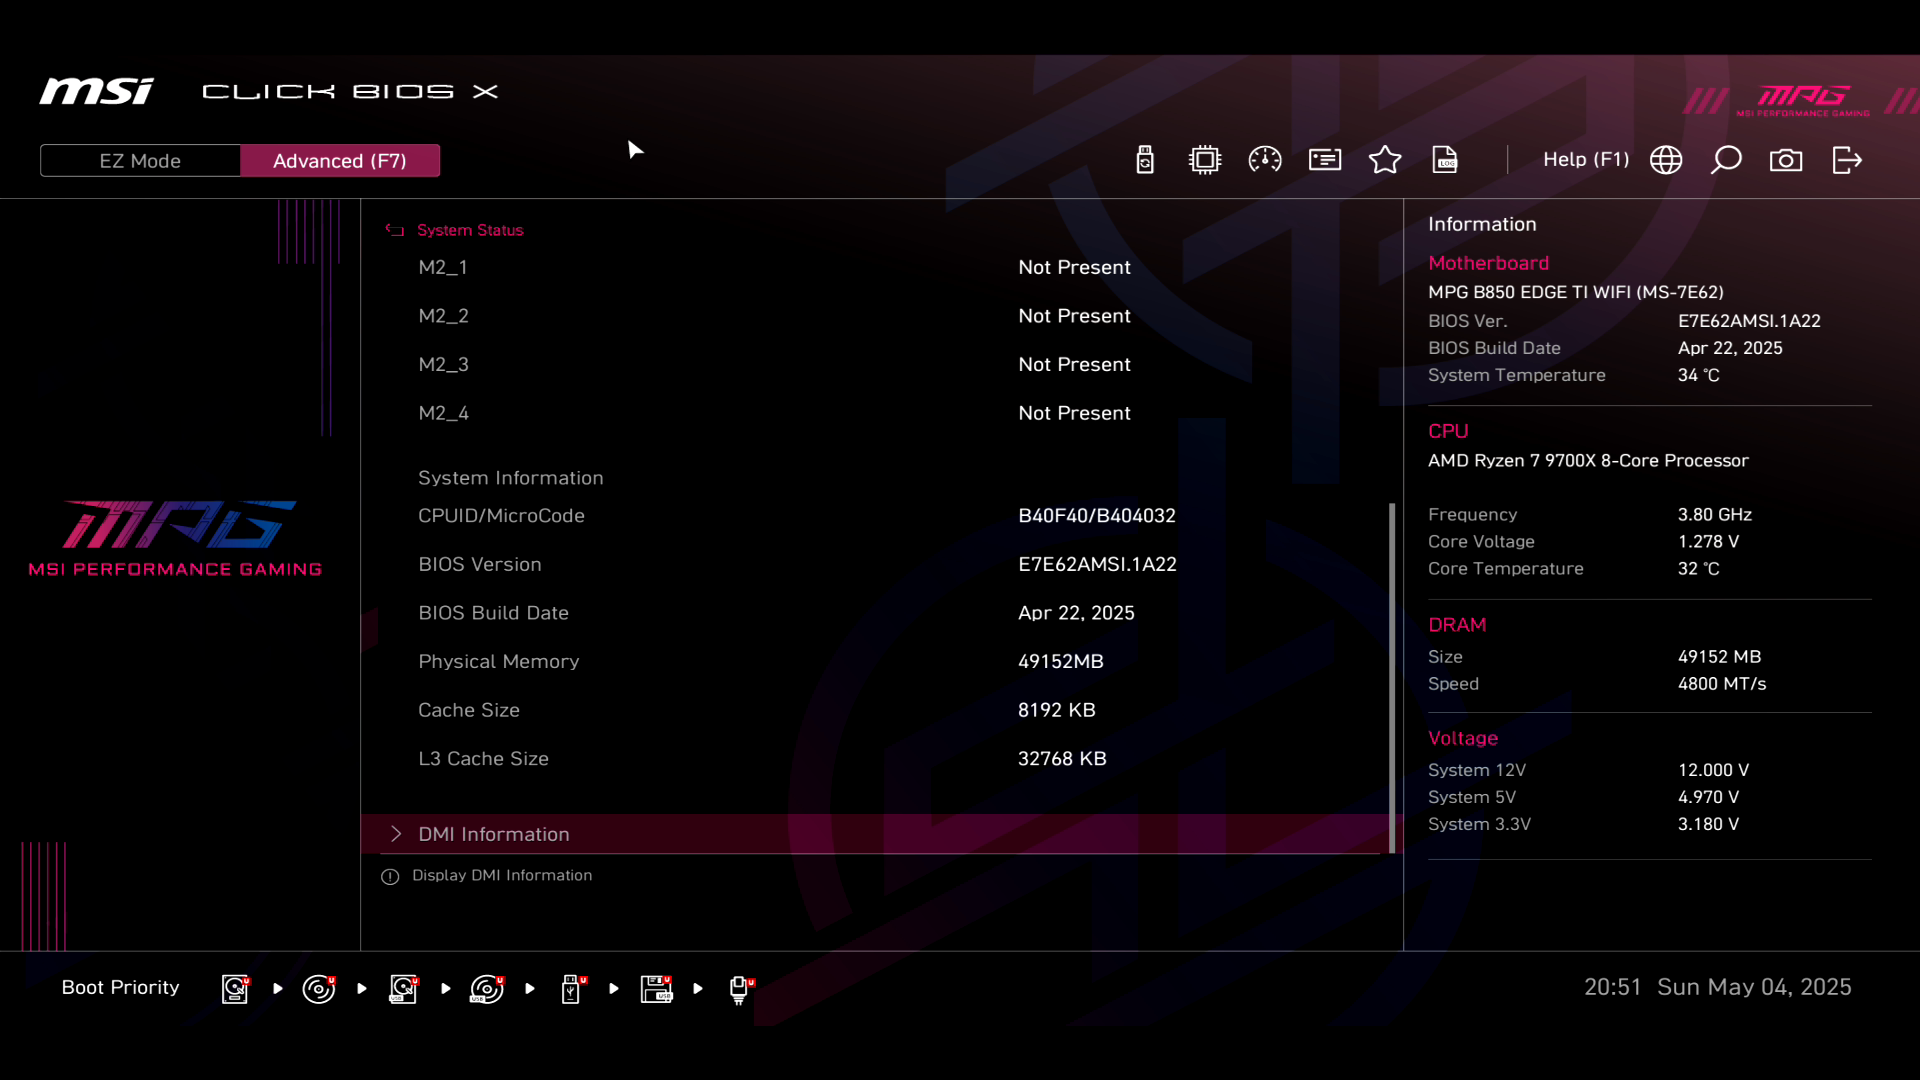Click the exit BIOS arrow icon
The image size is (1920, 1080).
(1847, 160)
